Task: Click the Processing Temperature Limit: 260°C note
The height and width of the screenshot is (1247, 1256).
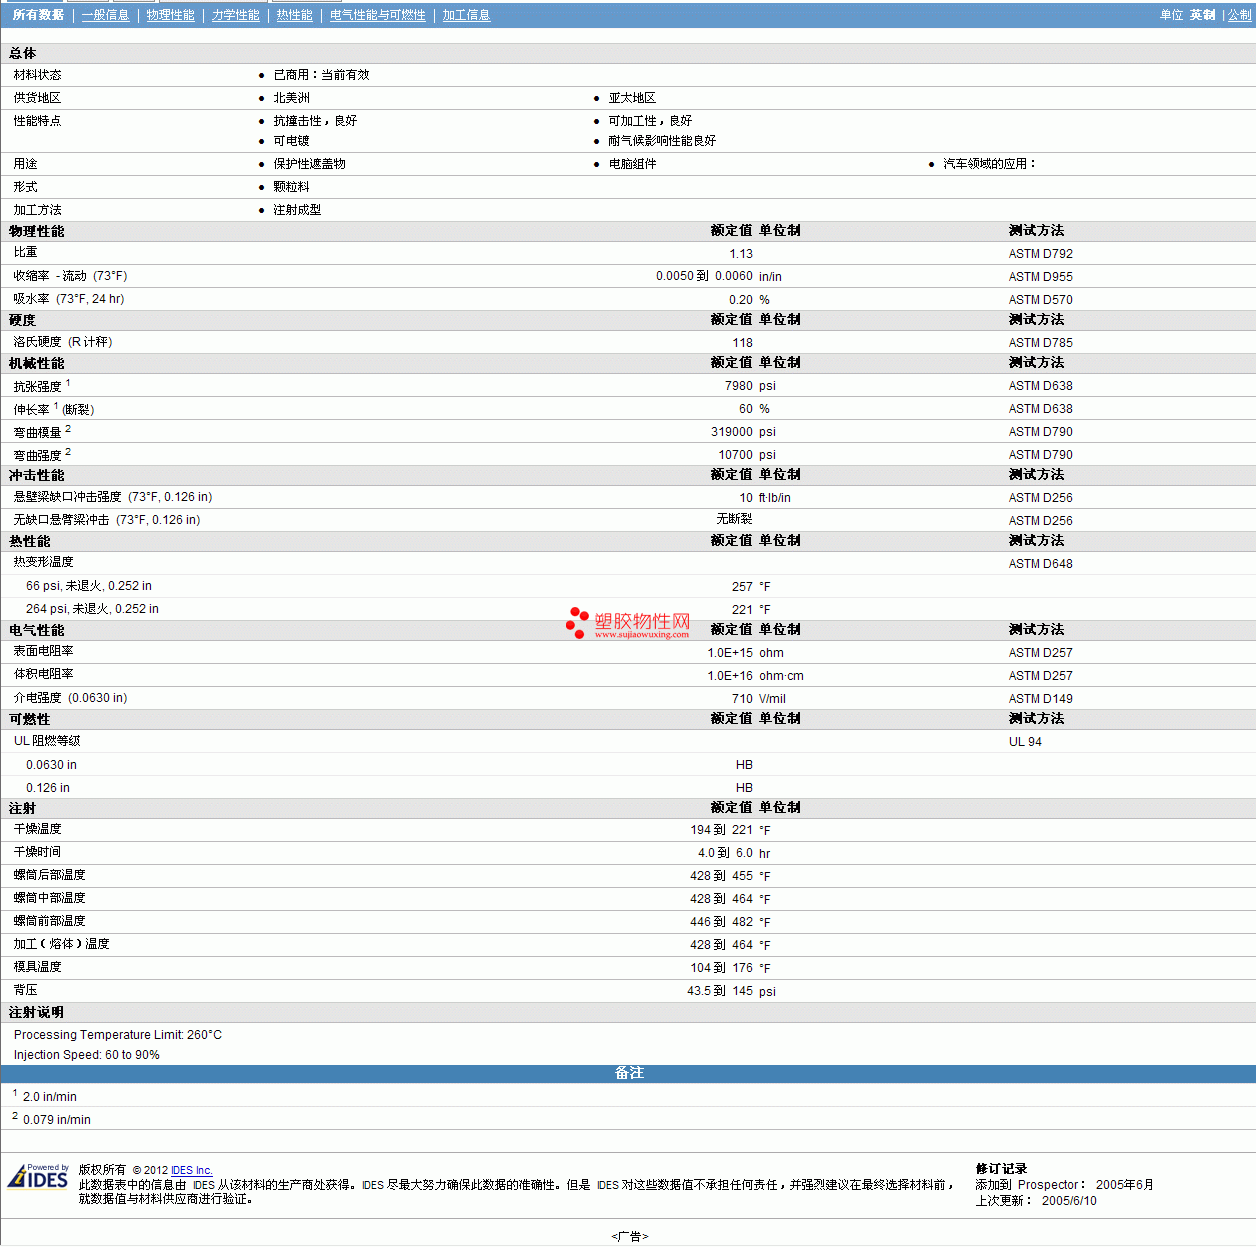Action: click(x=118, y=1035)
